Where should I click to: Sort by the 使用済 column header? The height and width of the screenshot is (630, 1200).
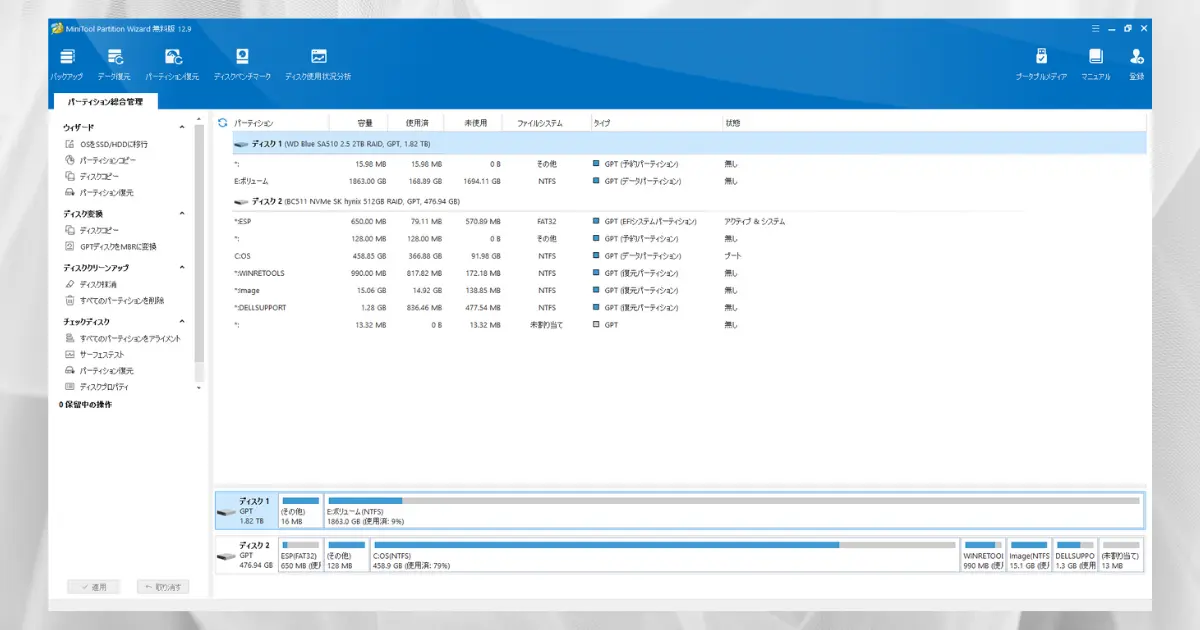416,123
